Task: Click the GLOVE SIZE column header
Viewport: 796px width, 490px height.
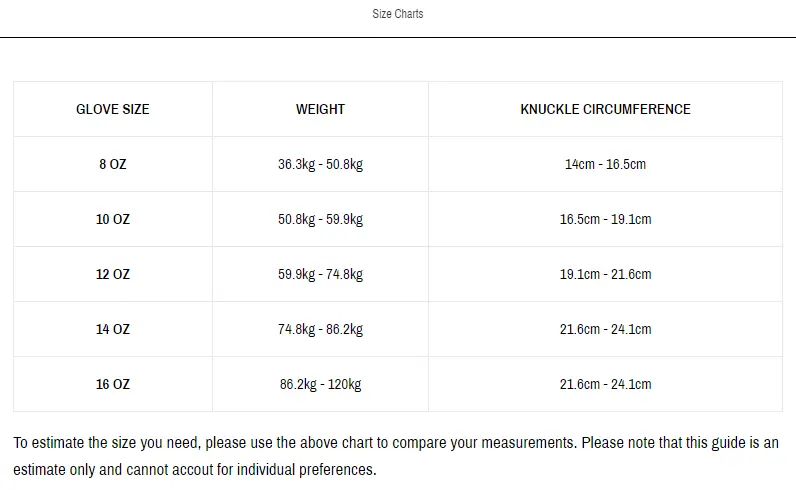Action: (113, 109)
